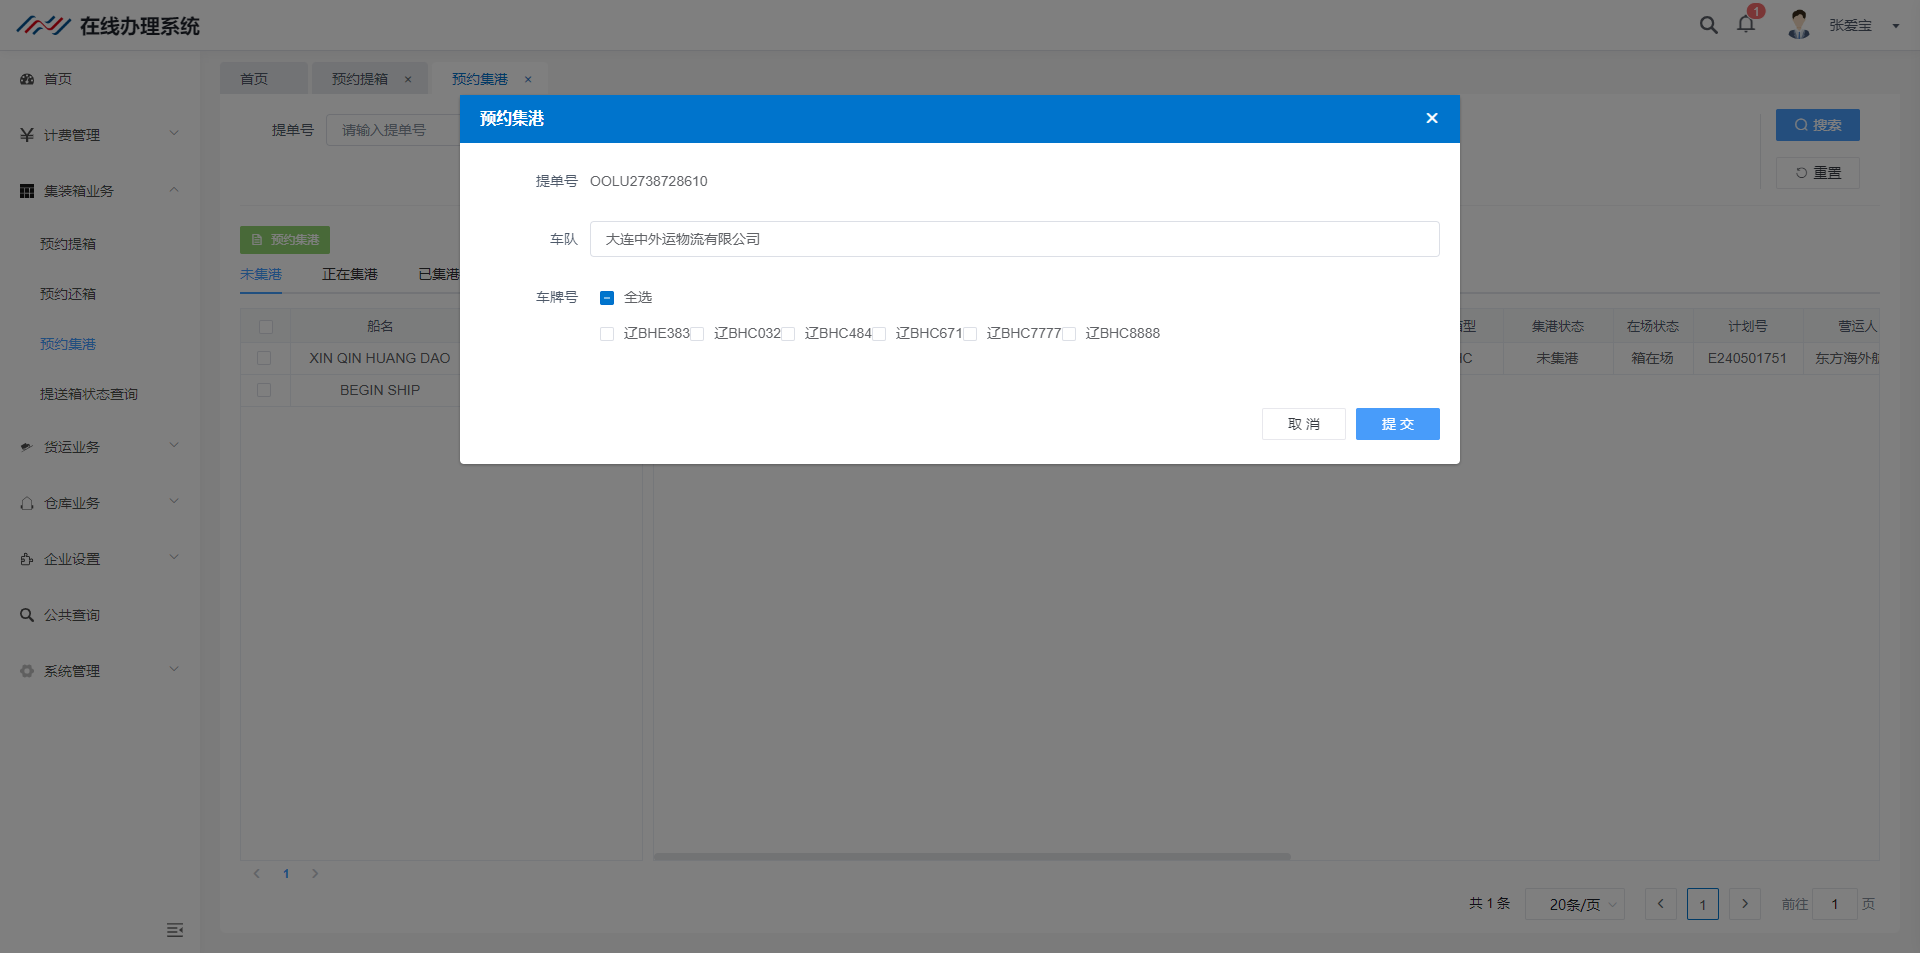Image resolution: width=1920 pixels, height=953 pixels.
Task: Select 预约还箱 in the sidebar
Action: click(x=68, y=294)
